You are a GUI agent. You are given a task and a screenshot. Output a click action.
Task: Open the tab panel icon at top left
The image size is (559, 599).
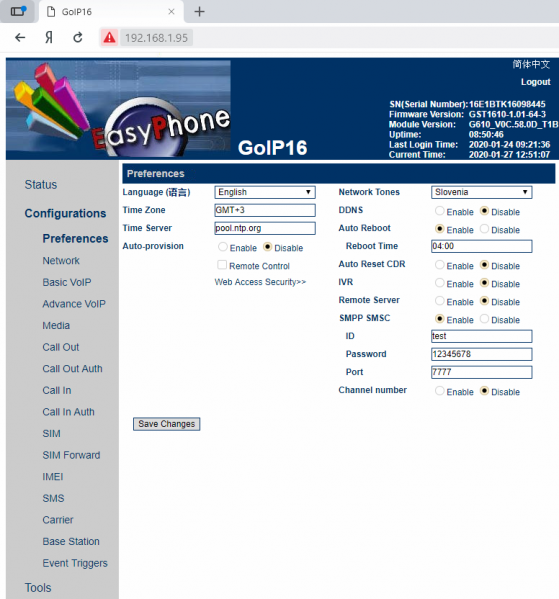[18, 11]
